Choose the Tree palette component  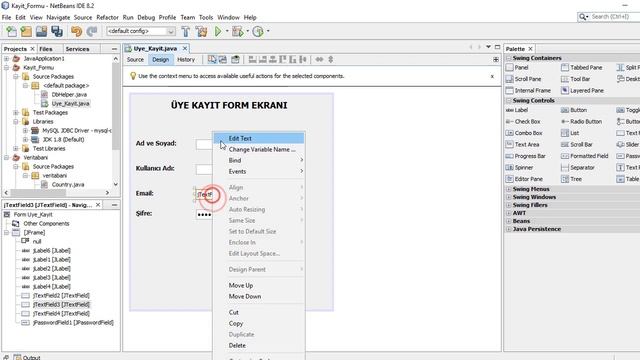click(x=571, y=179)
